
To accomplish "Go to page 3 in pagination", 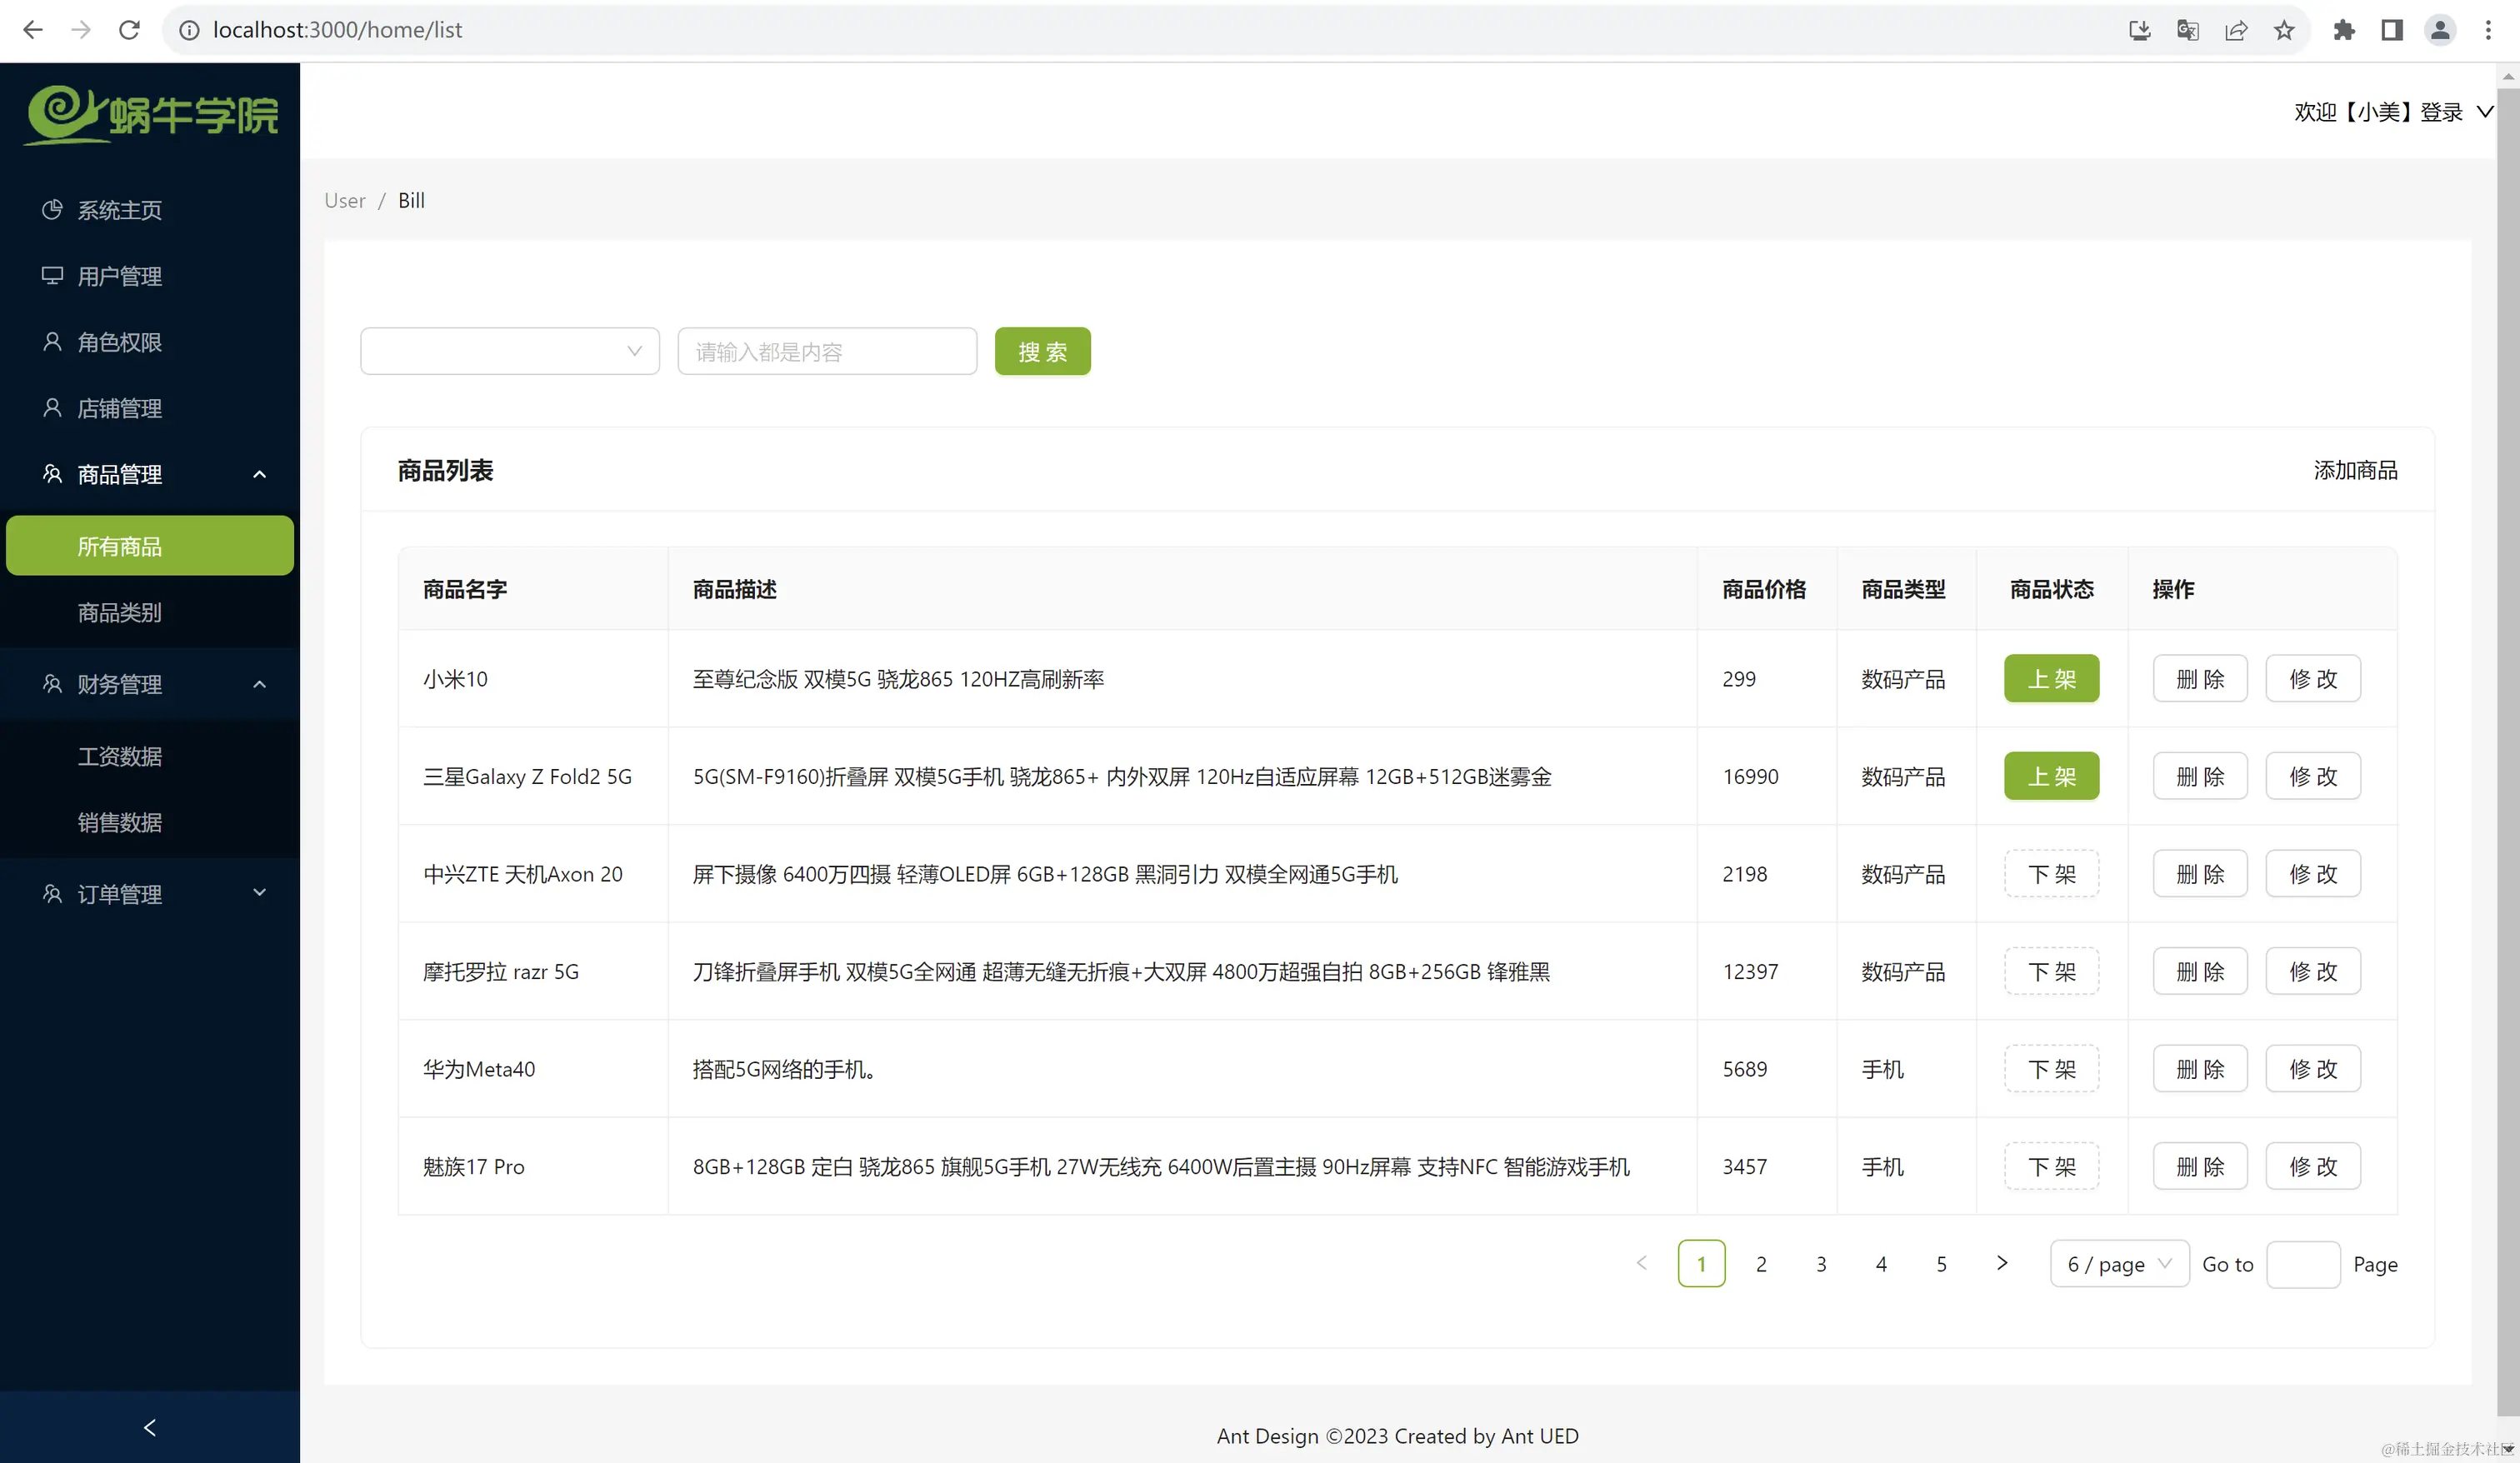I will pyautogui.click(x=1821, y=1264).
